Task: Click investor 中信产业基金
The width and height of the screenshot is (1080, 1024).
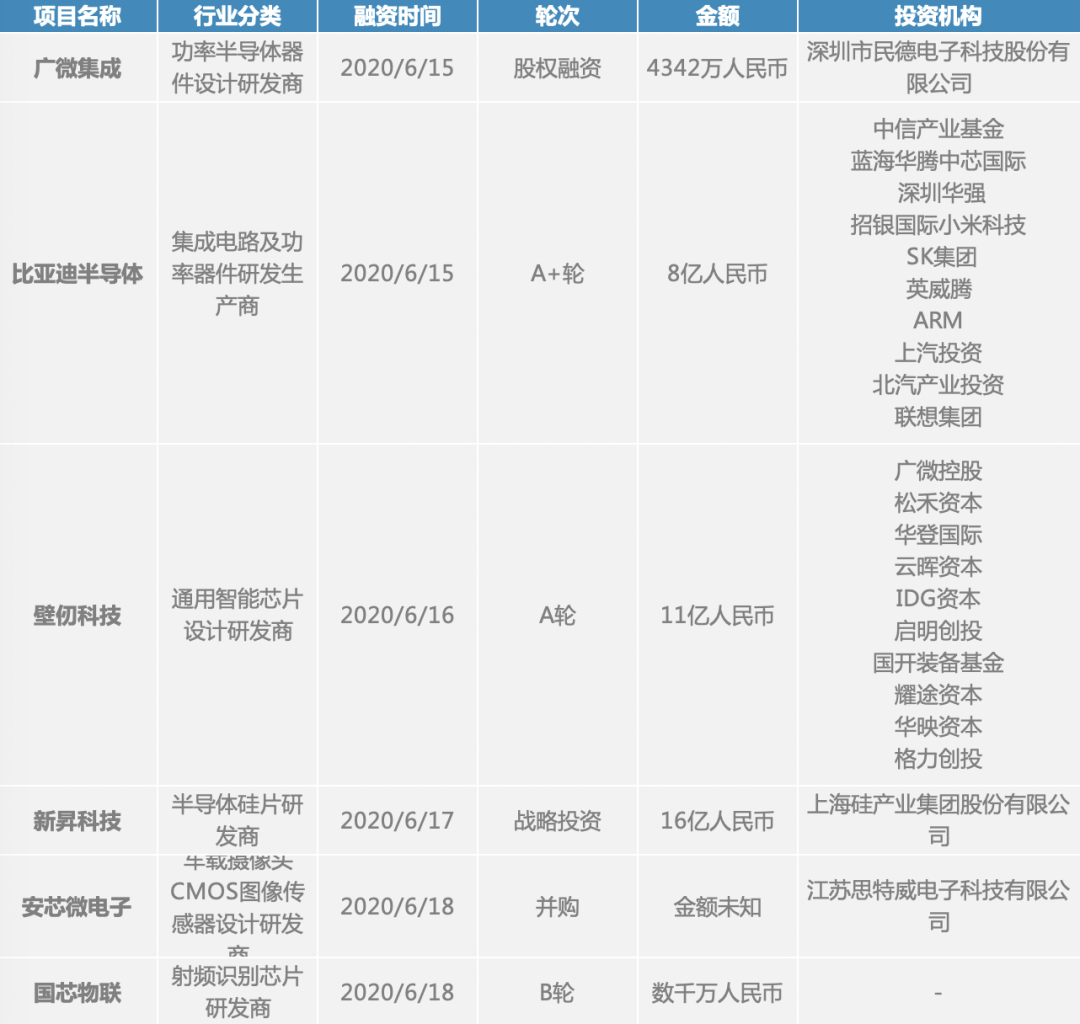Action: pyautogui.click(x=939, y=129)
